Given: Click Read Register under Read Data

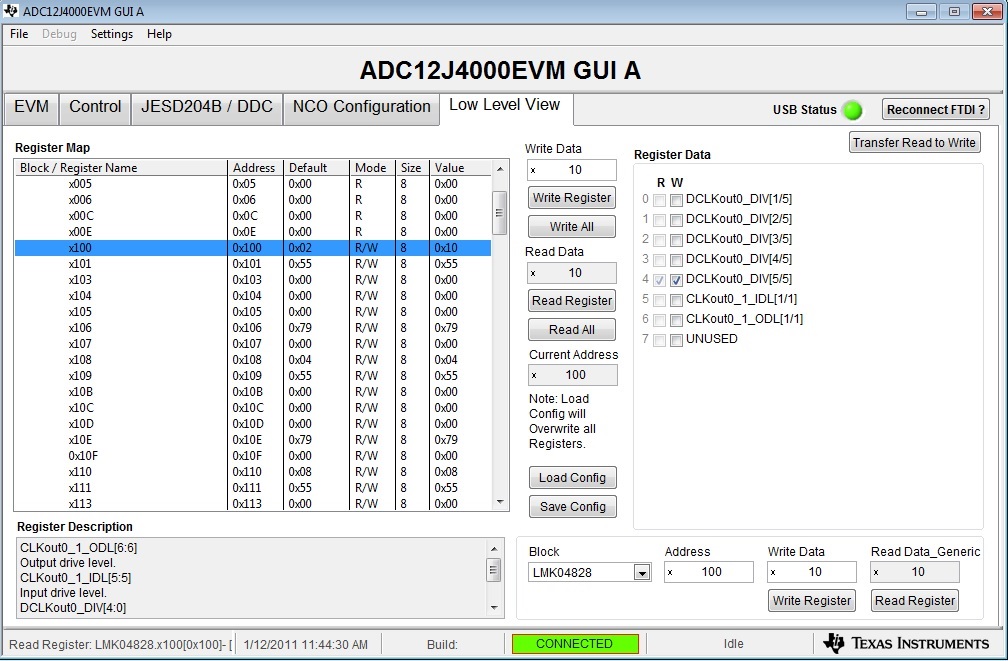Looking at the screenshot, I should 572,300.
